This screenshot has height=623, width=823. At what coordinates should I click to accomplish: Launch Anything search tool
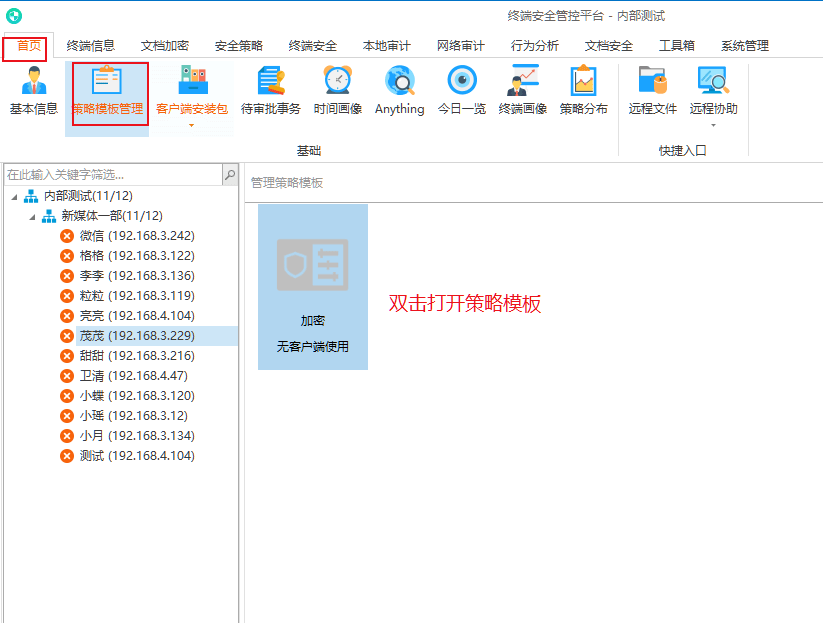click(x=399, y=91)
